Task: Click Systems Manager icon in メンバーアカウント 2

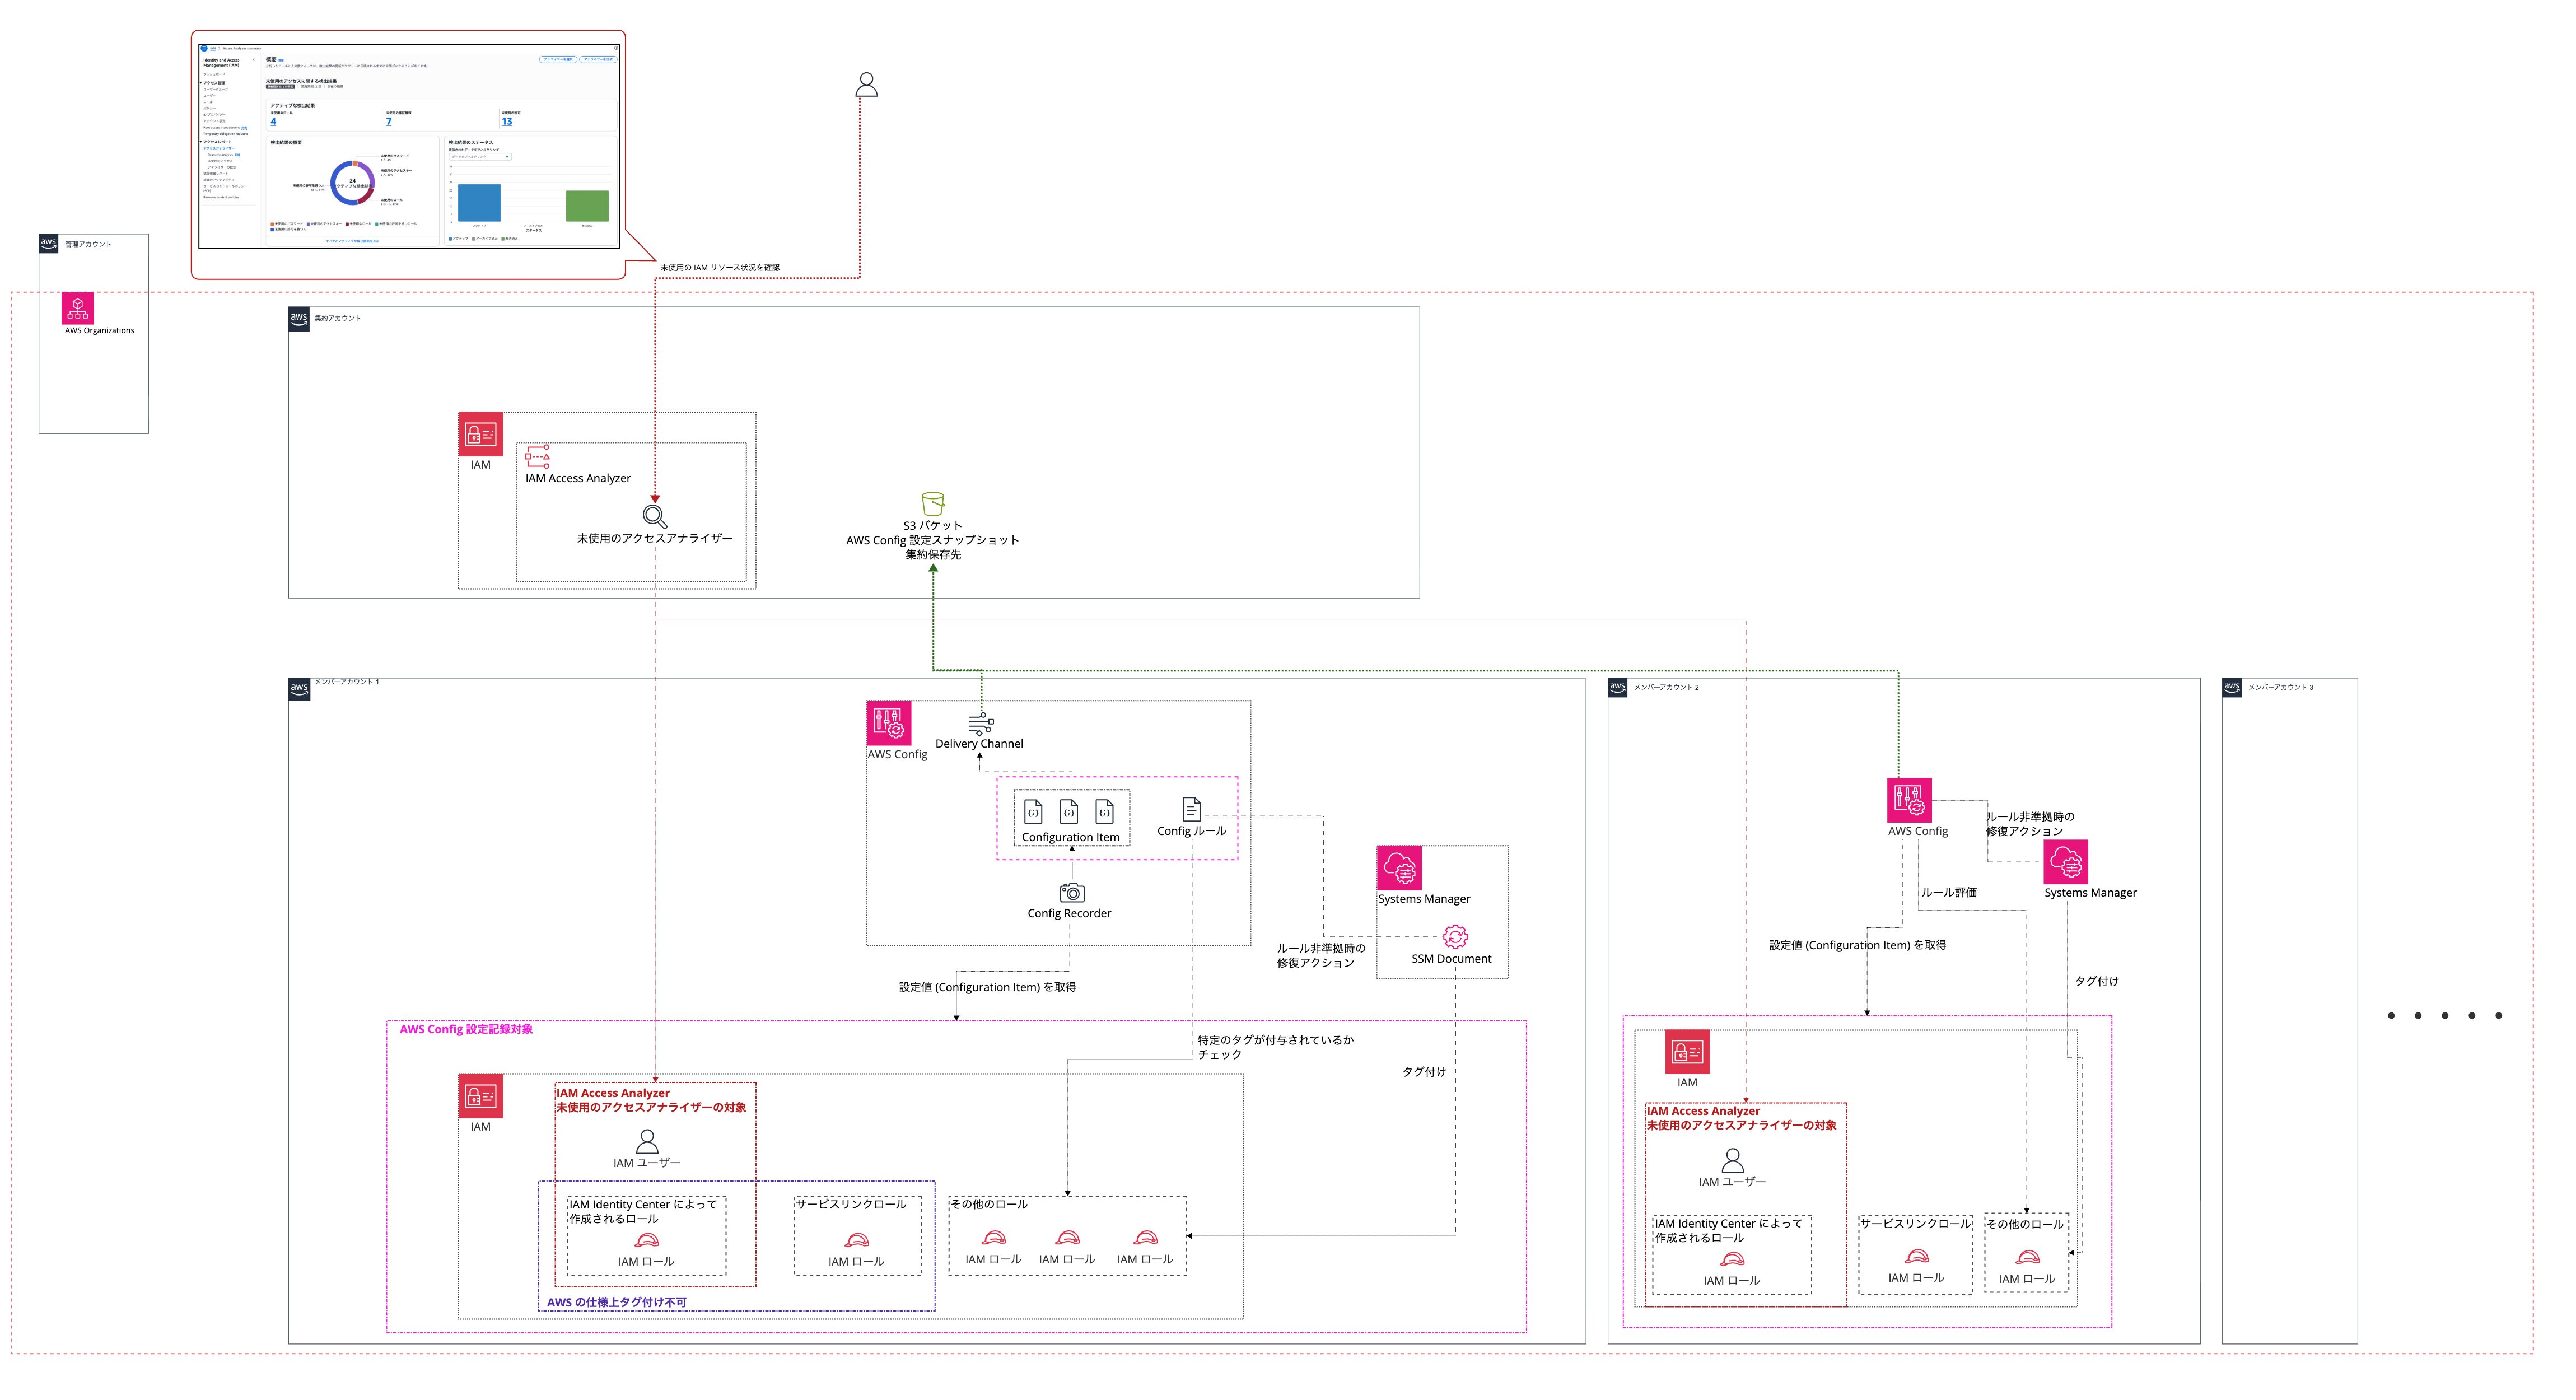Action: (2065, 862)
